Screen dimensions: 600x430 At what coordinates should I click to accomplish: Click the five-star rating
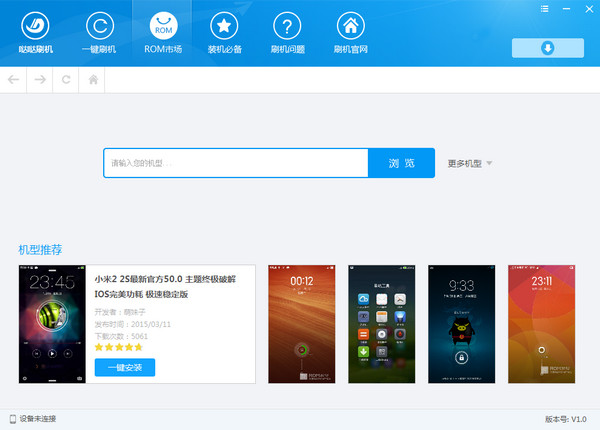(x=119, y=347)
